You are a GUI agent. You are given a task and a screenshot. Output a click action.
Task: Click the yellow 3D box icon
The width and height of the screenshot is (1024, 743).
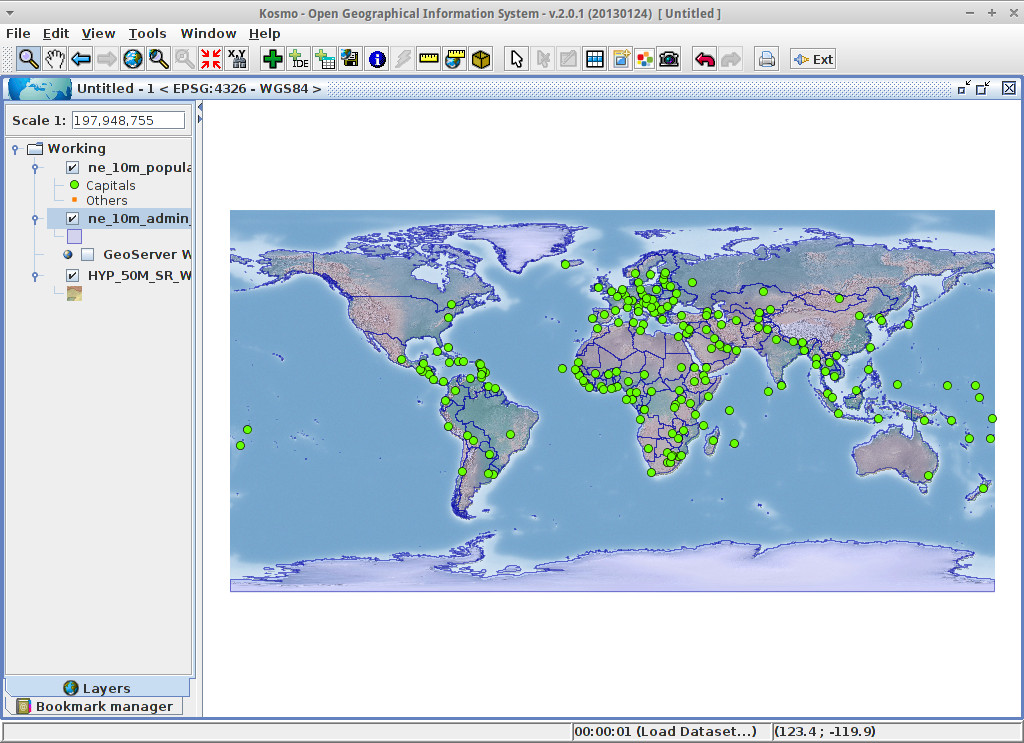tap(481, 59)
